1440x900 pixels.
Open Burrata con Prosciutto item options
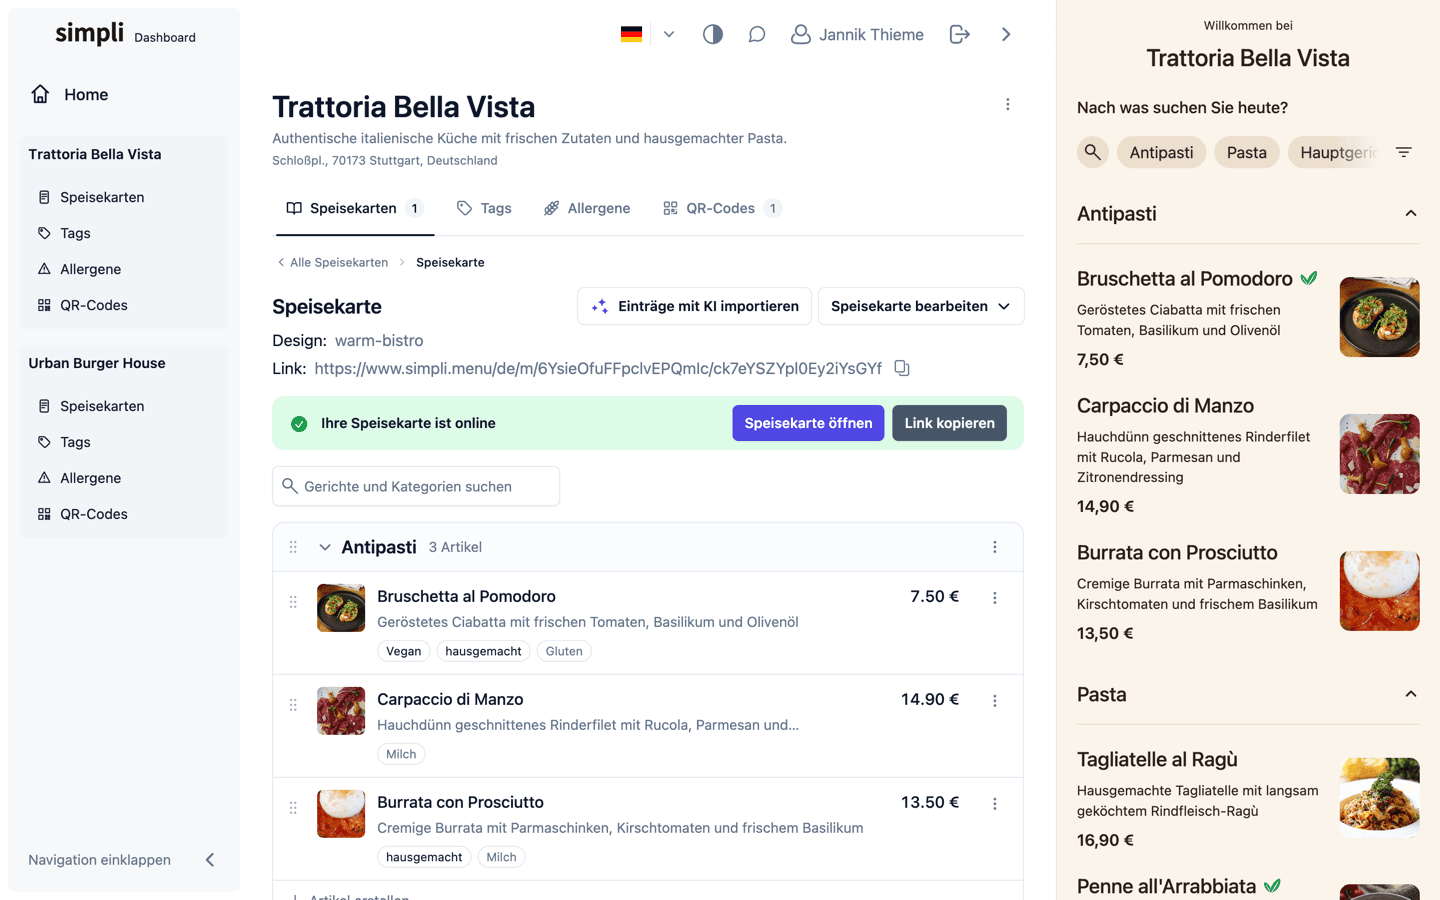994,804
